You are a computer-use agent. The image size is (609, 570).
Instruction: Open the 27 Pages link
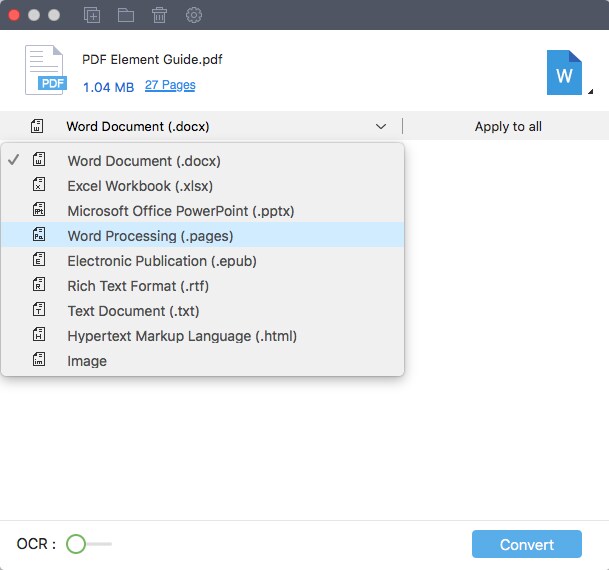170,85
